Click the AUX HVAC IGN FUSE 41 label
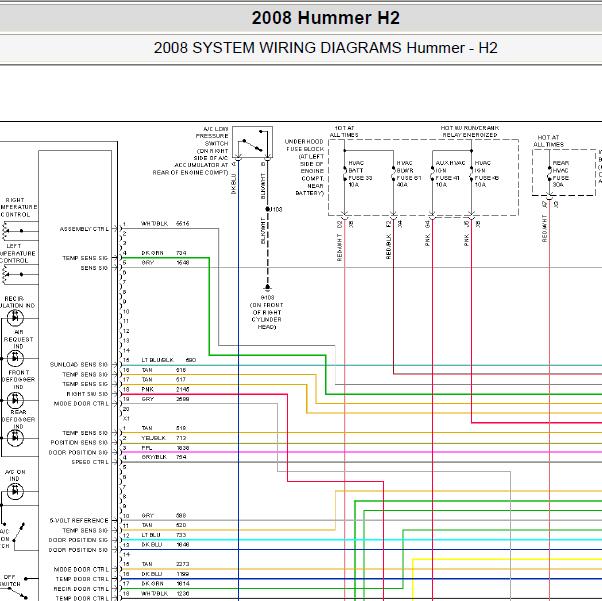This screenshot has width=602, height=601. tap(449, 174)
